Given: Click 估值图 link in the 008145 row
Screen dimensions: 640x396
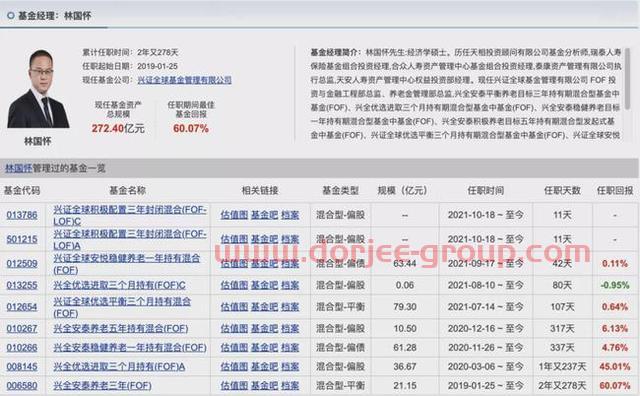Looking at the screenshot, I should coord(234,367).
